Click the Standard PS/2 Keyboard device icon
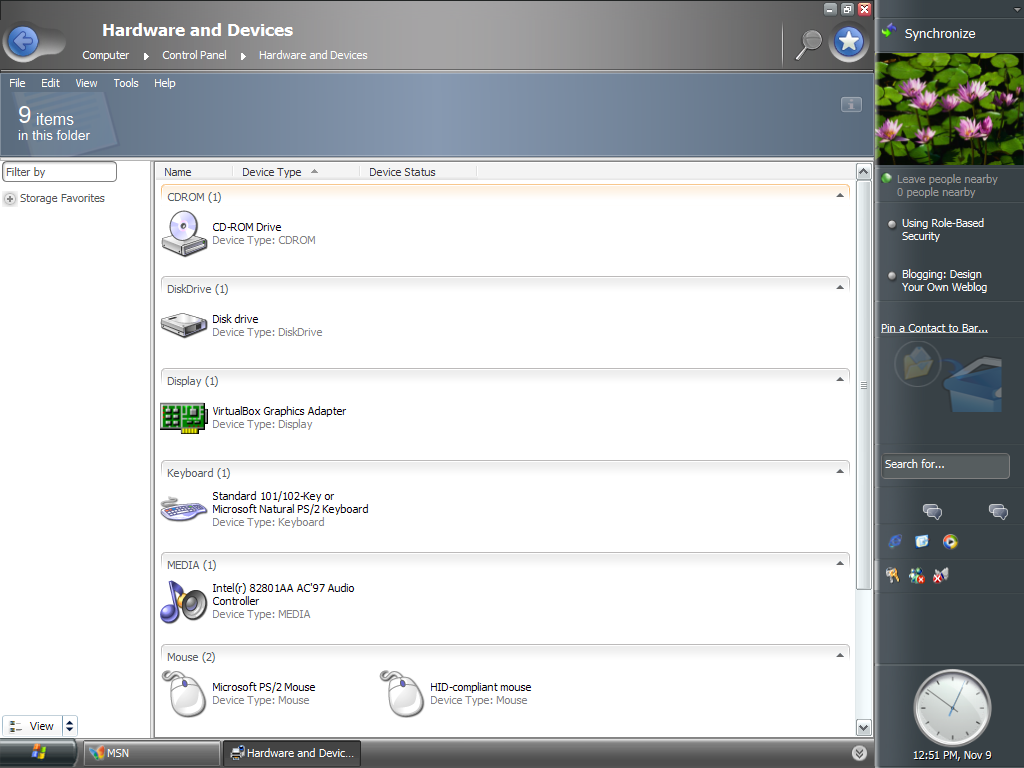This screenshot has height=768, width=1024. coord(183,509)
